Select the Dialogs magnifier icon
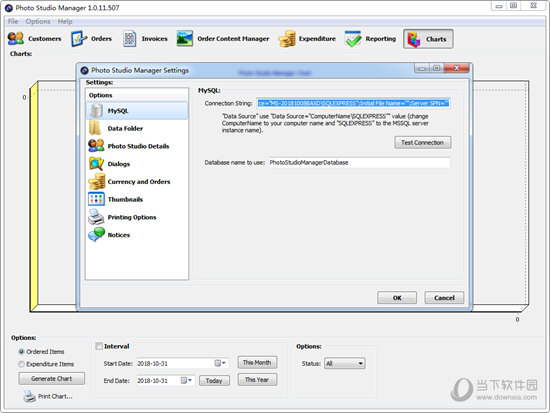The width and height of the screenshot is (550, 413). pos(96,164)
